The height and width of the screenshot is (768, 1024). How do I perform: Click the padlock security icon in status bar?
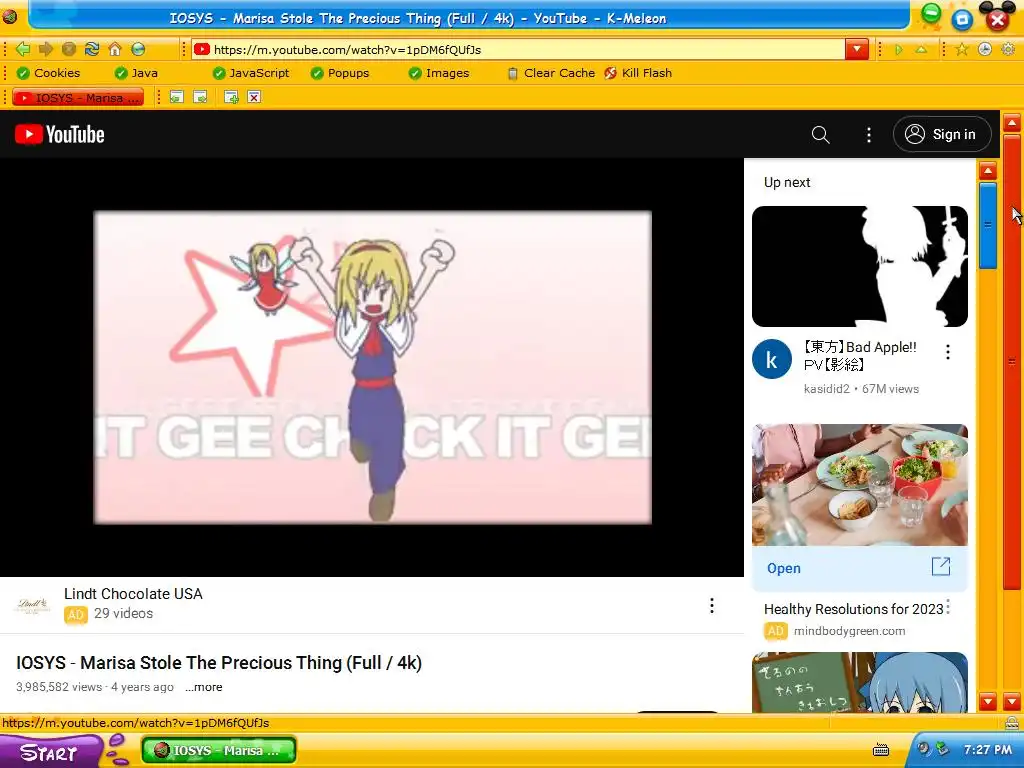point(1012,722)
